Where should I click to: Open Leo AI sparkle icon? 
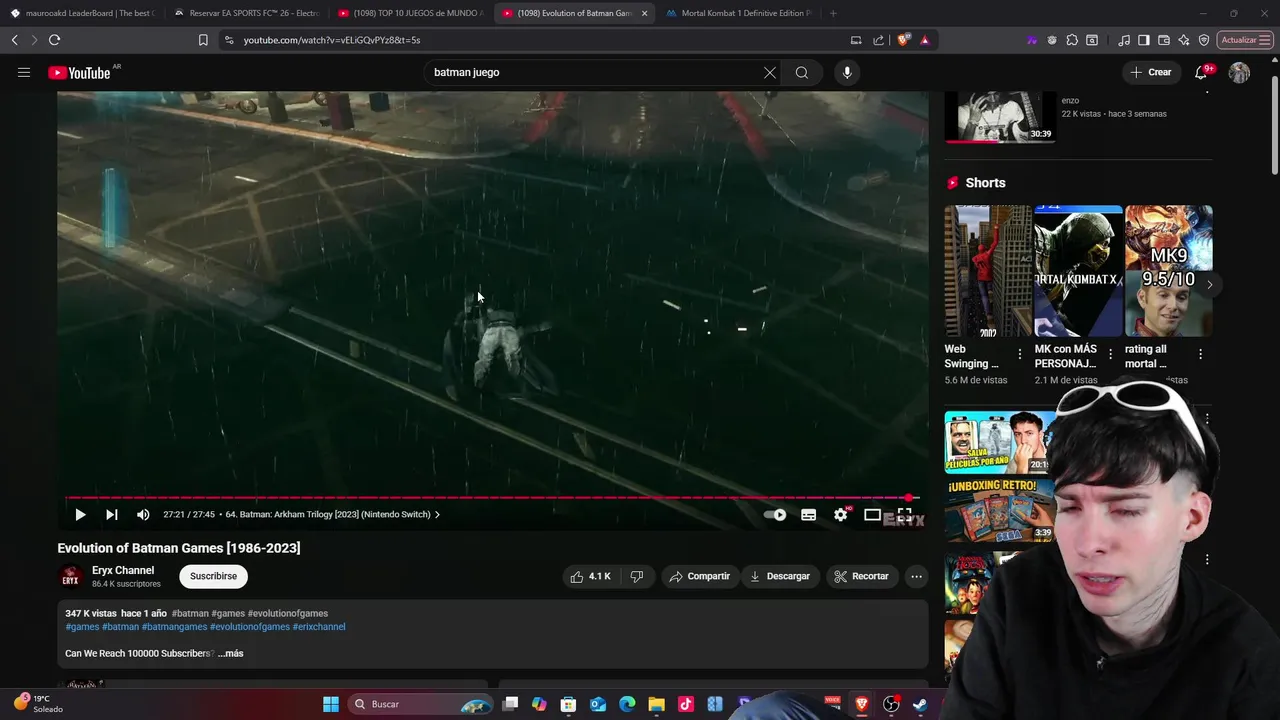tap(1184, 40)
